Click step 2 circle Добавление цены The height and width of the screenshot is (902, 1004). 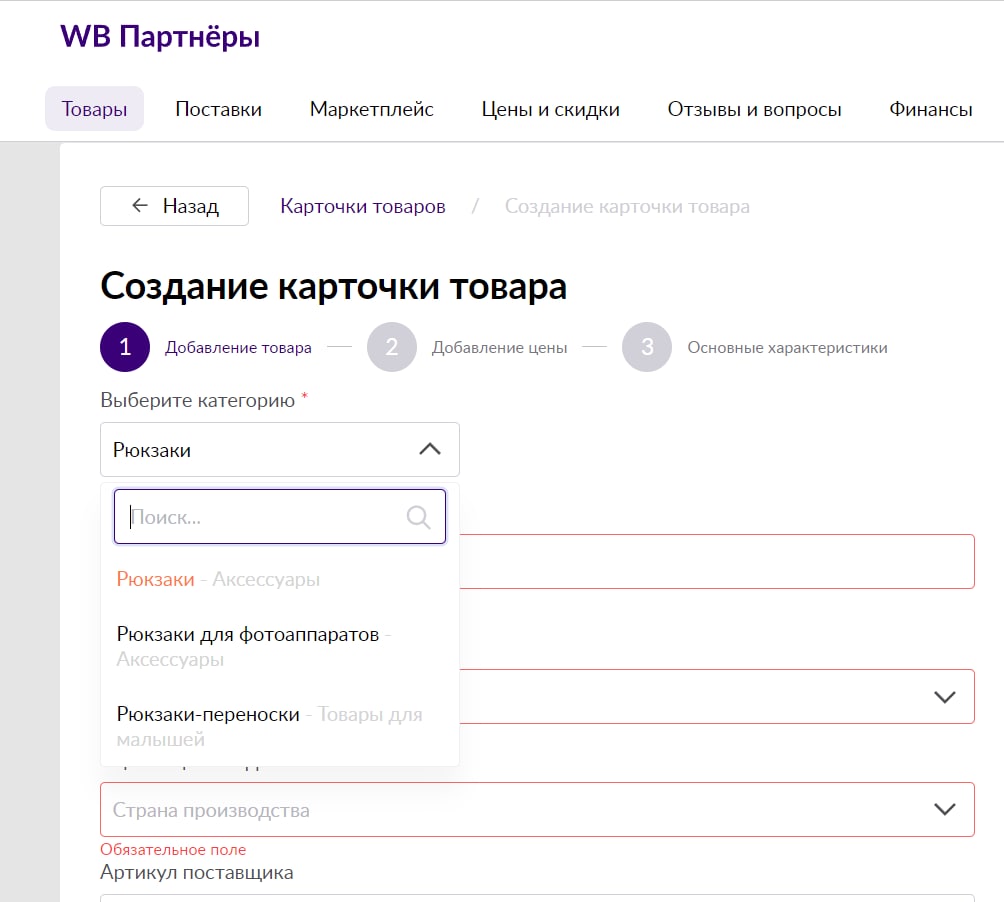pos(391,347)
